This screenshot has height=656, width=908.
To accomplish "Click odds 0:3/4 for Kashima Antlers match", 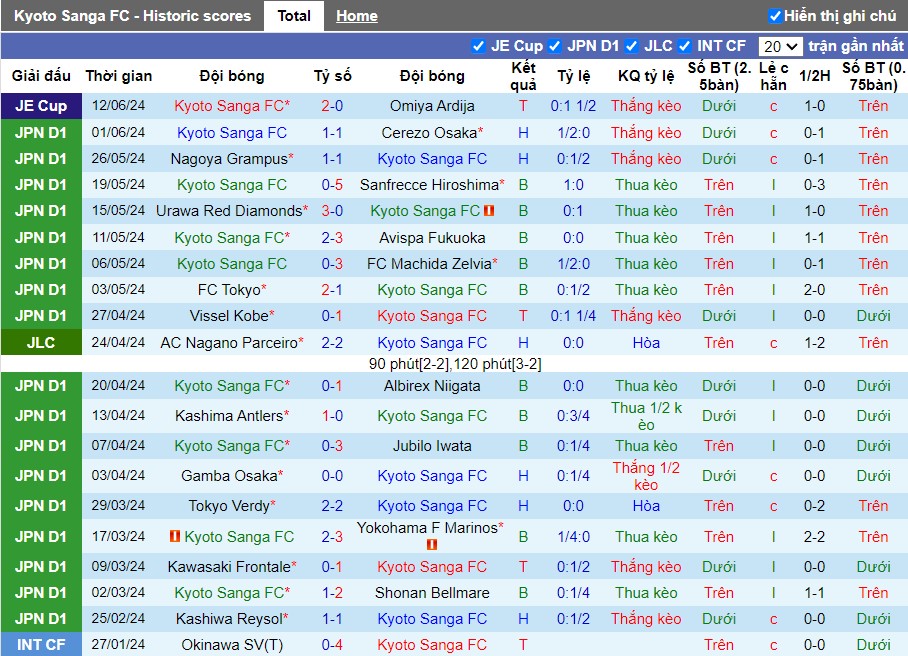I will 573,416.
